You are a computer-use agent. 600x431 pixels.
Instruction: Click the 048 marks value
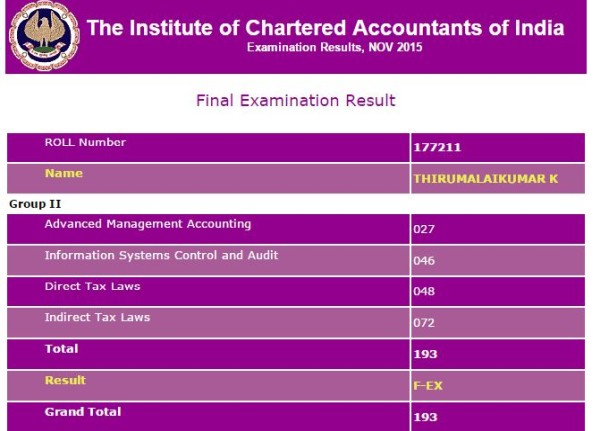tap(424, 292)
